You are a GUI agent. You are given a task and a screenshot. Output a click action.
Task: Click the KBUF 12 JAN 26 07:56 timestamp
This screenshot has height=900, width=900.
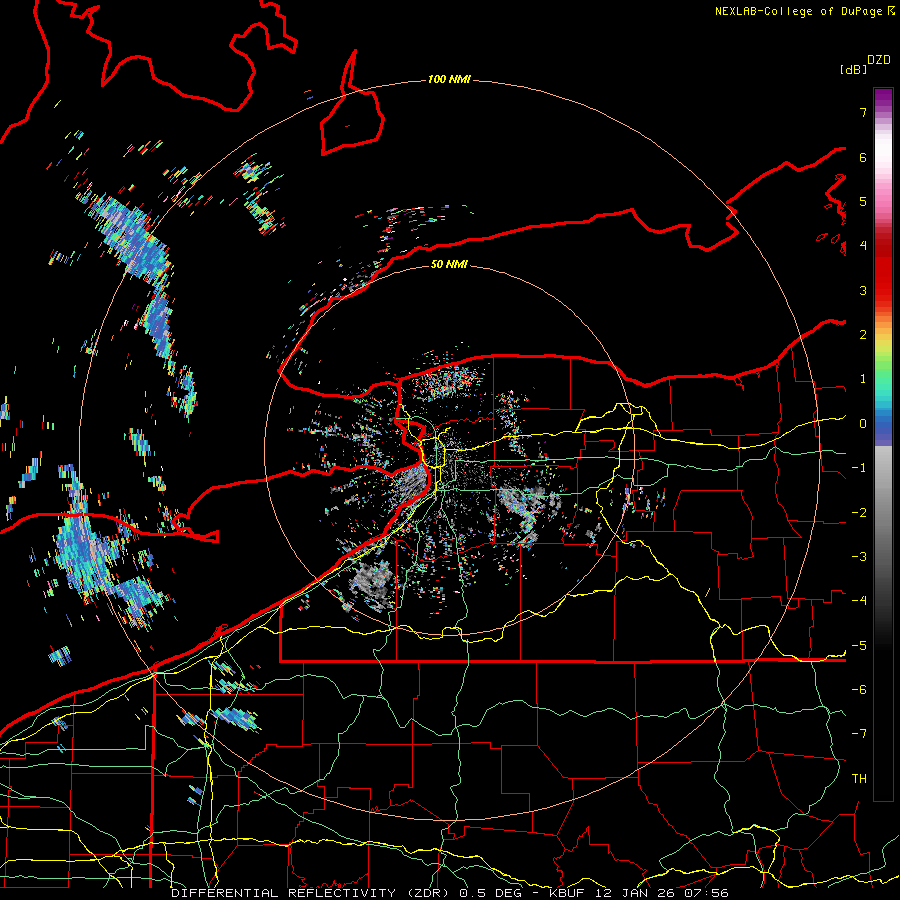[639, 893]
